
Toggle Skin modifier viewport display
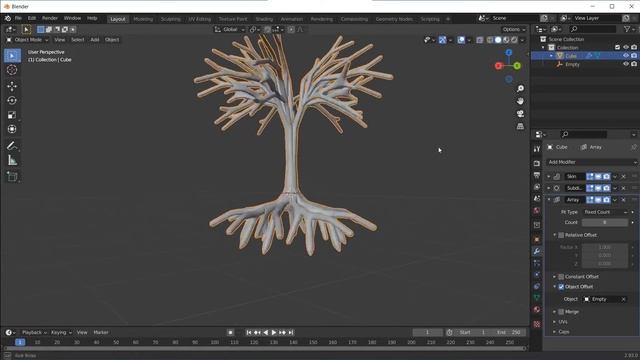pos(598,176)
